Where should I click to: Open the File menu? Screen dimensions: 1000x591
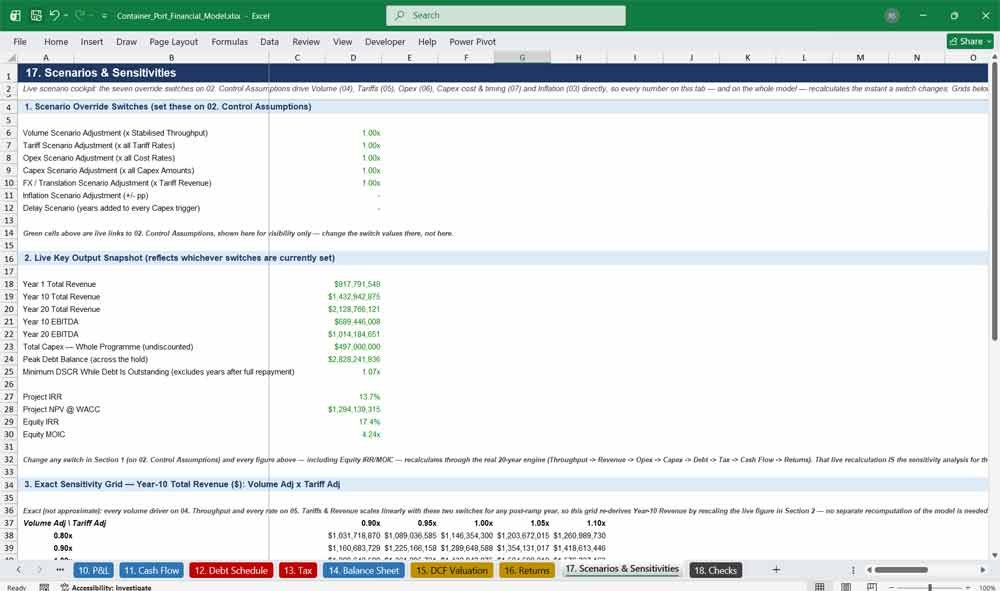[x=20, y=41]
